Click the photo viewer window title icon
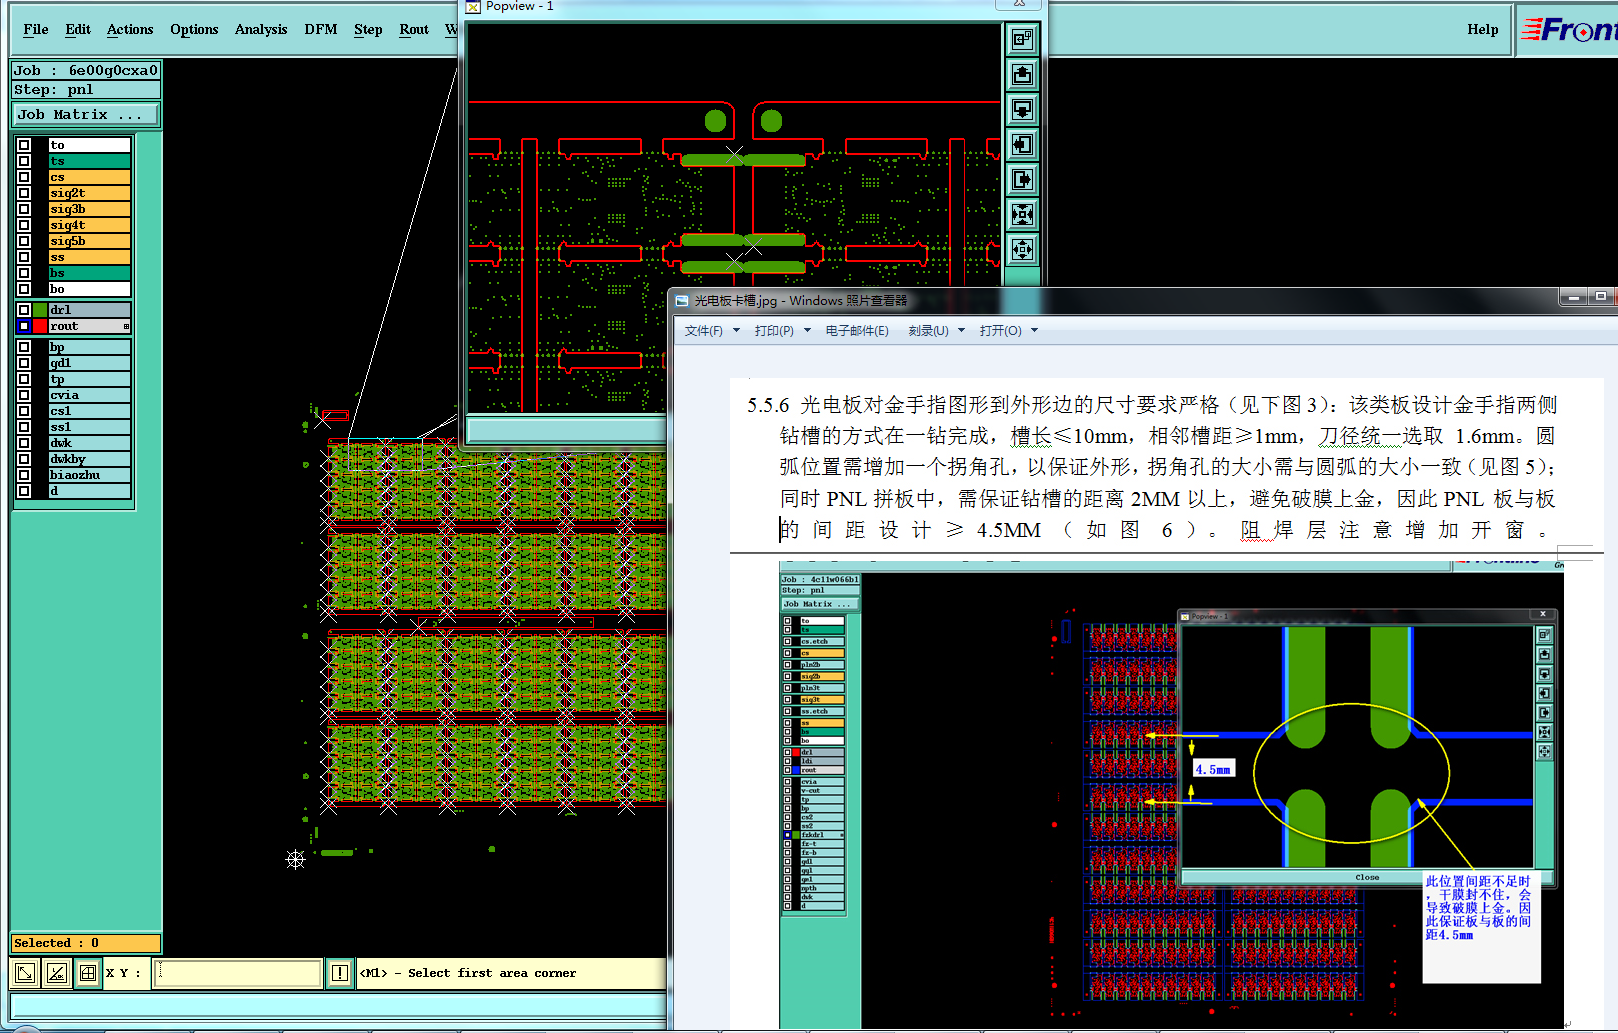Viewport: 1618px width, 1033px height. pos(682,300)
